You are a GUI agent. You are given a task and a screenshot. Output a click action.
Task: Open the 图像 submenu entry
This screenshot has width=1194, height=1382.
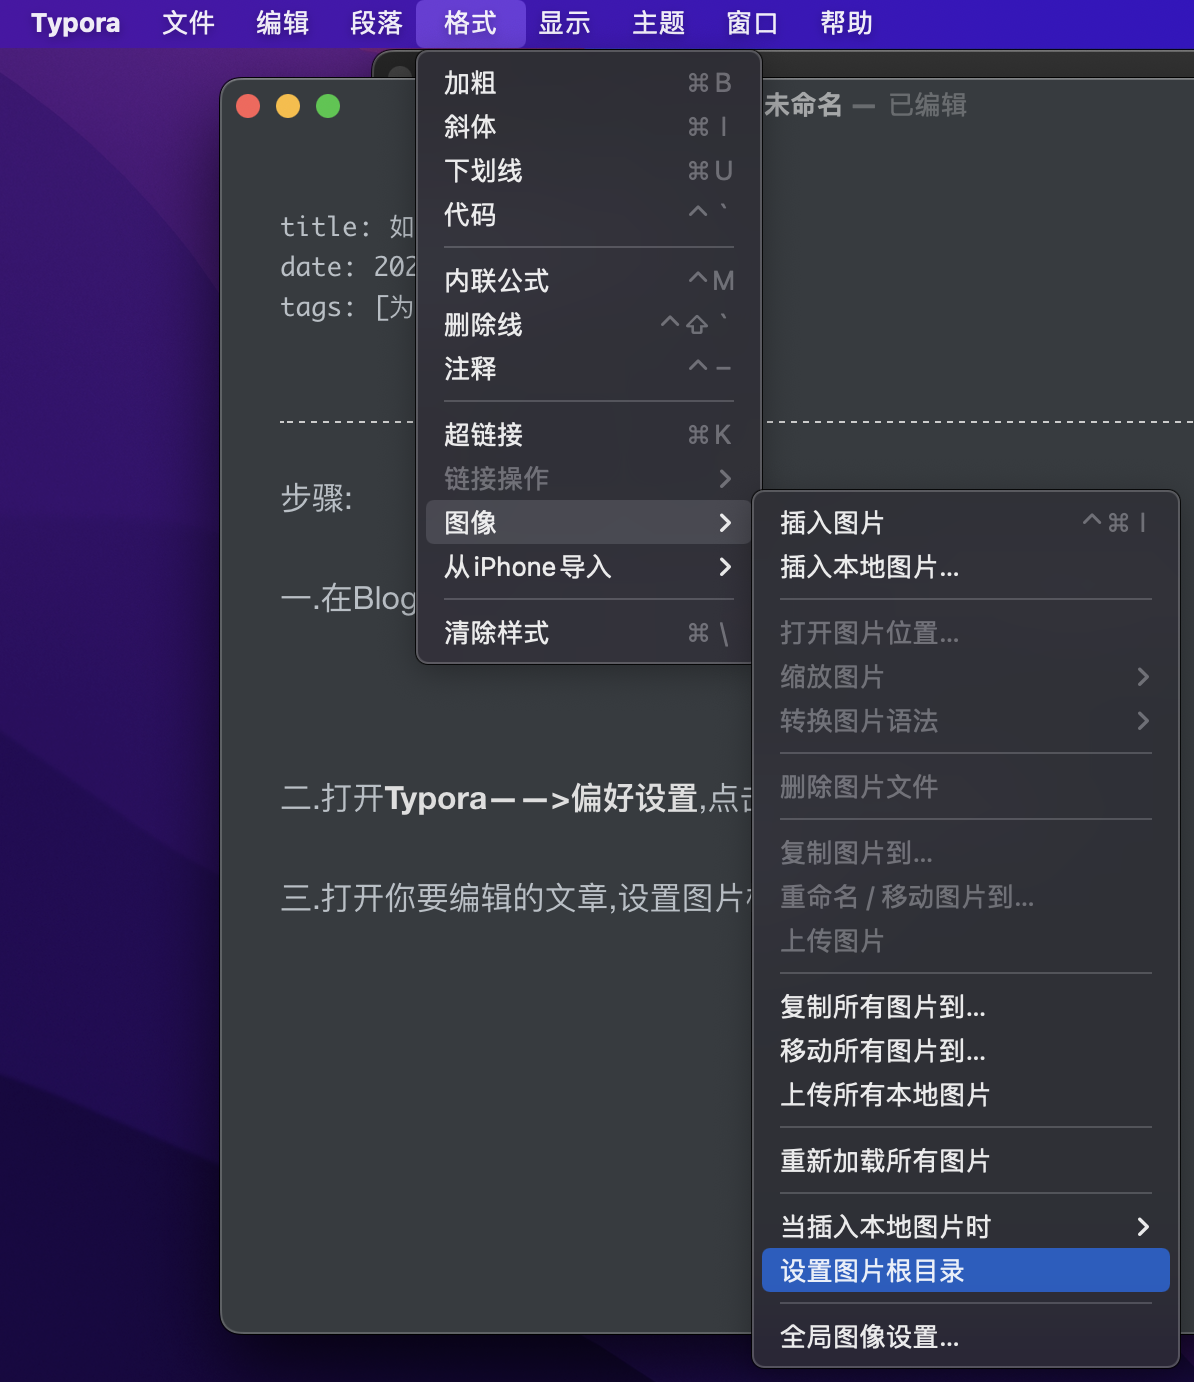click(587, 523)
